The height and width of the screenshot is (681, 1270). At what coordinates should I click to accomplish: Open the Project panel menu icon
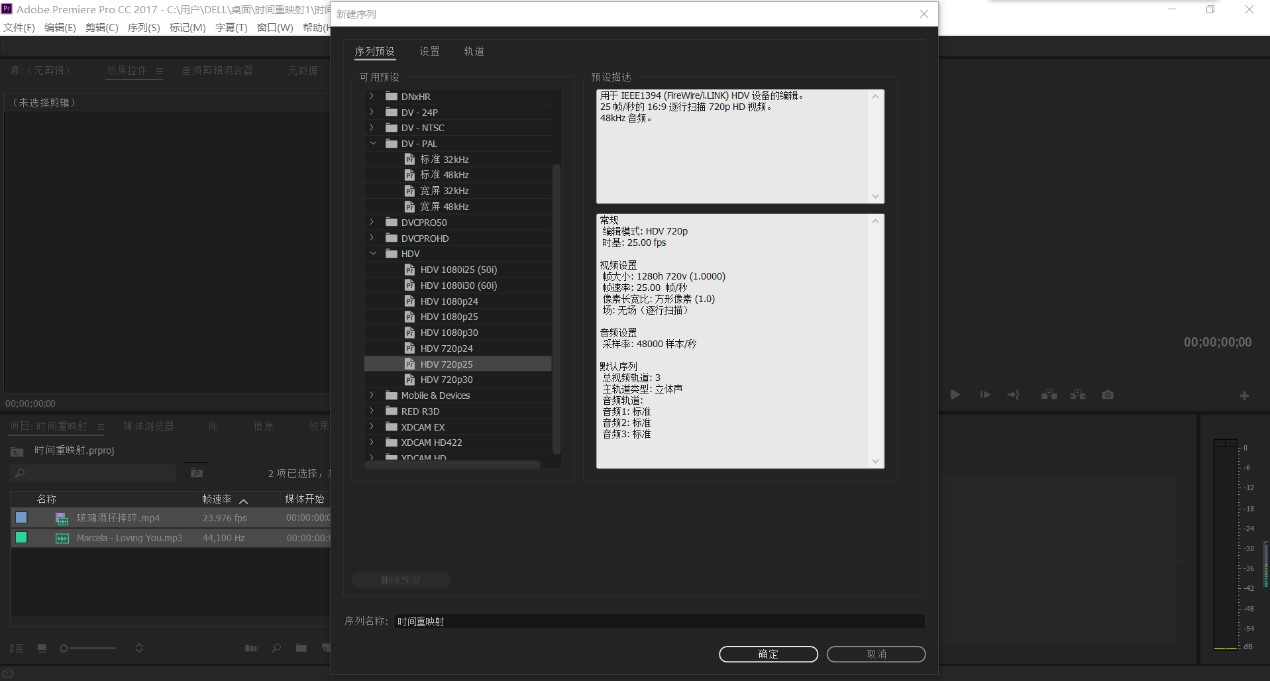pyautogui.click(x=99, y=427)
